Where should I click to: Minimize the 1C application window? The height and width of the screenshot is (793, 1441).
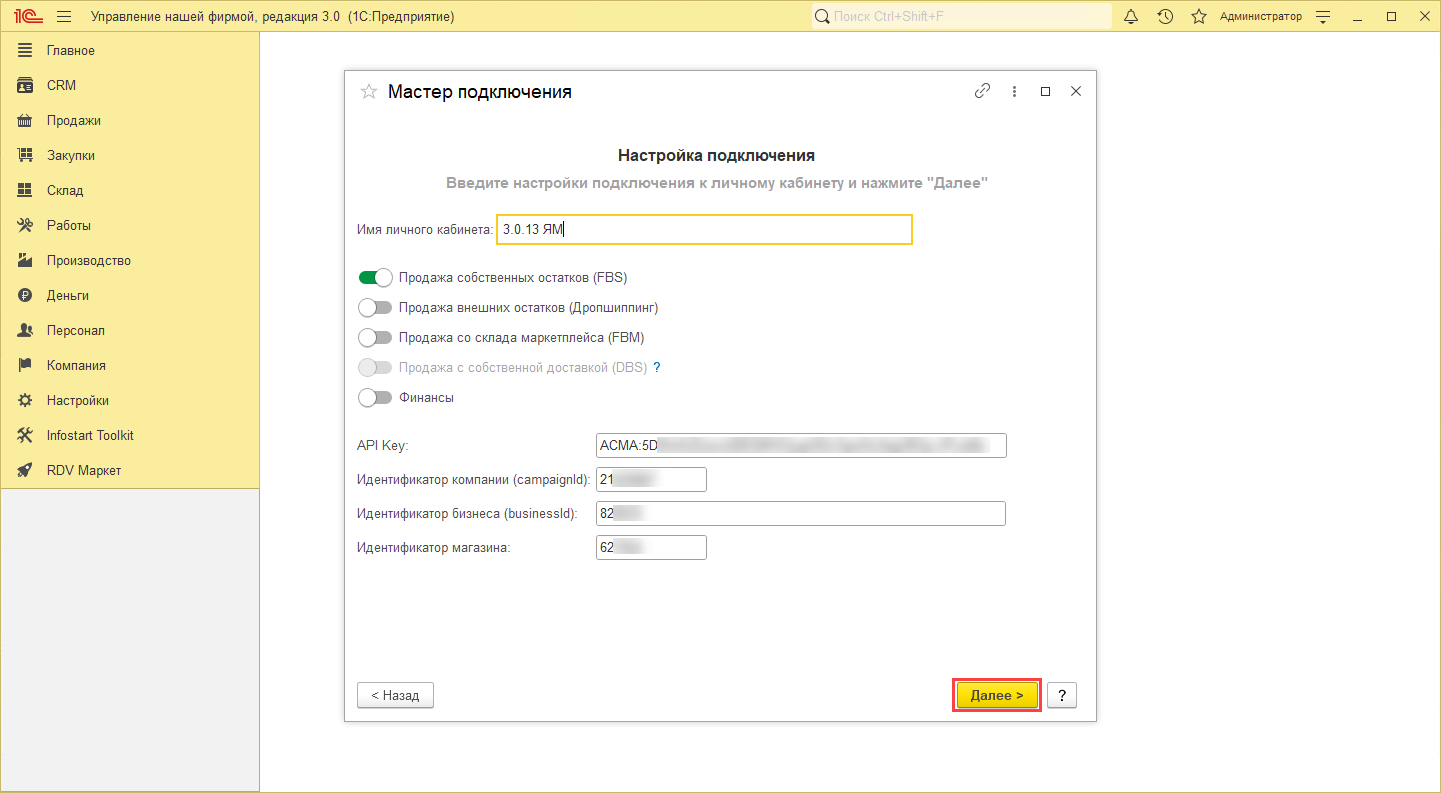coord(1356,16)
